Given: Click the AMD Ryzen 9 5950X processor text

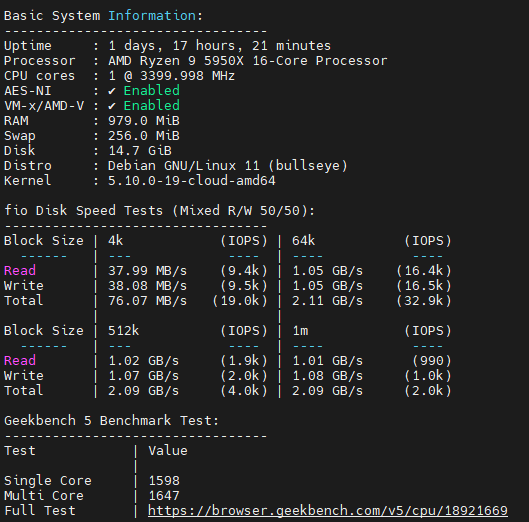Looking at the screenshot, I should point(248,61).
